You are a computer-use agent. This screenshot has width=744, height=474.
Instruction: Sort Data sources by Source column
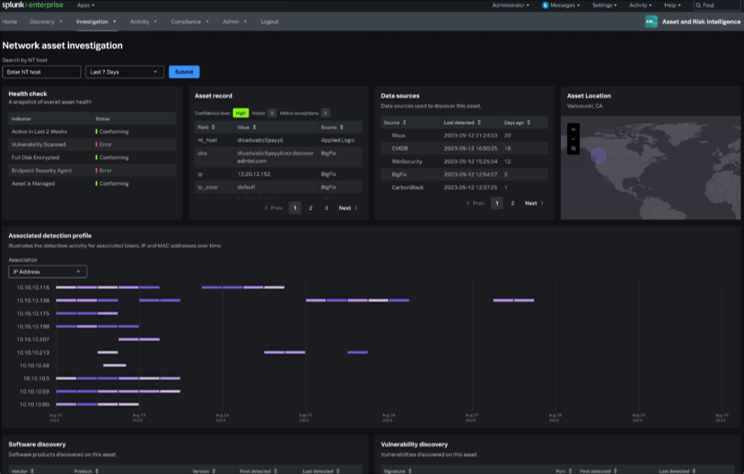click(393, 122)
